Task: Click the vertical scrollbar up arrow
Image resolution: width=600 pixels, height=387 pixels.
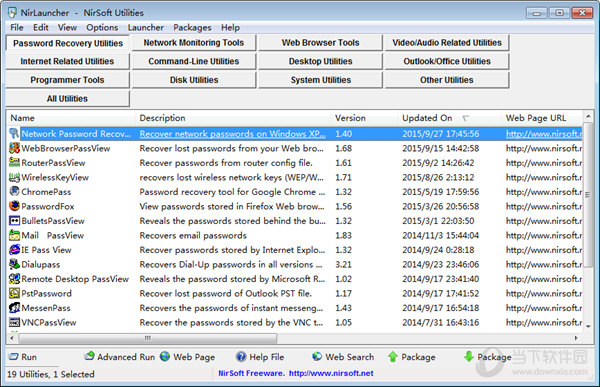Action: 588,116
